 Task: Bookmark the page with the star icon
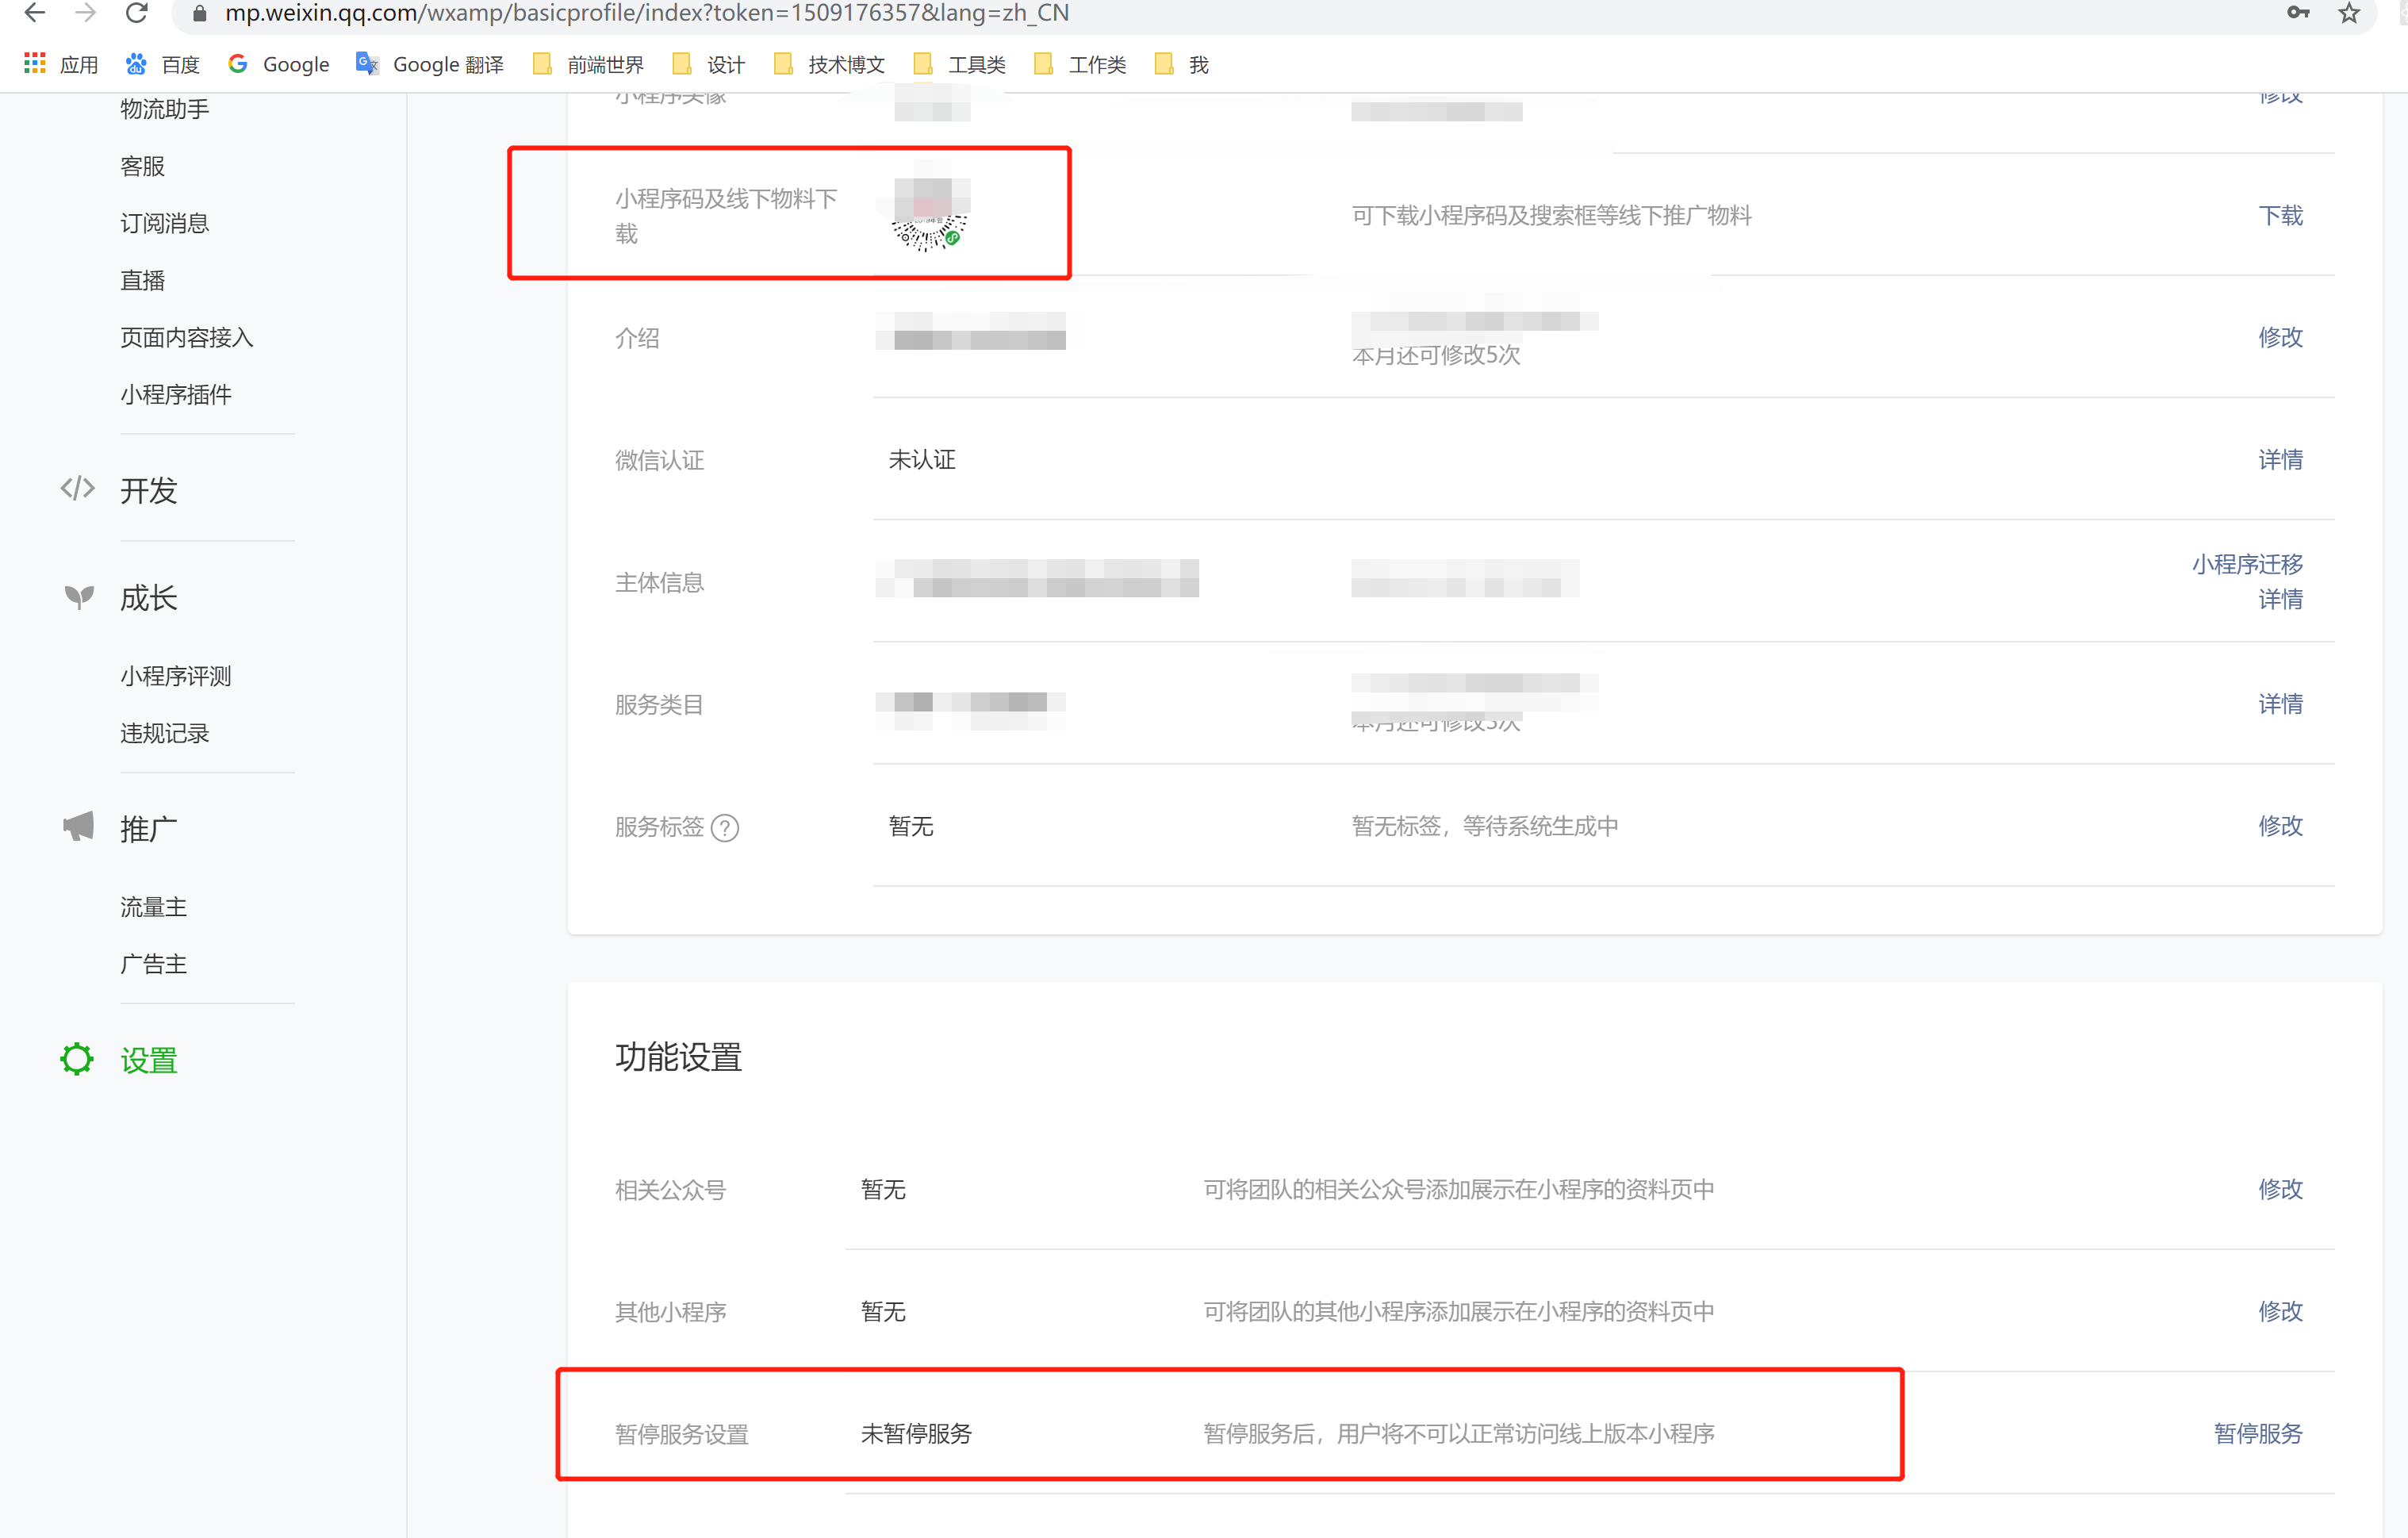pos(2349,14)
